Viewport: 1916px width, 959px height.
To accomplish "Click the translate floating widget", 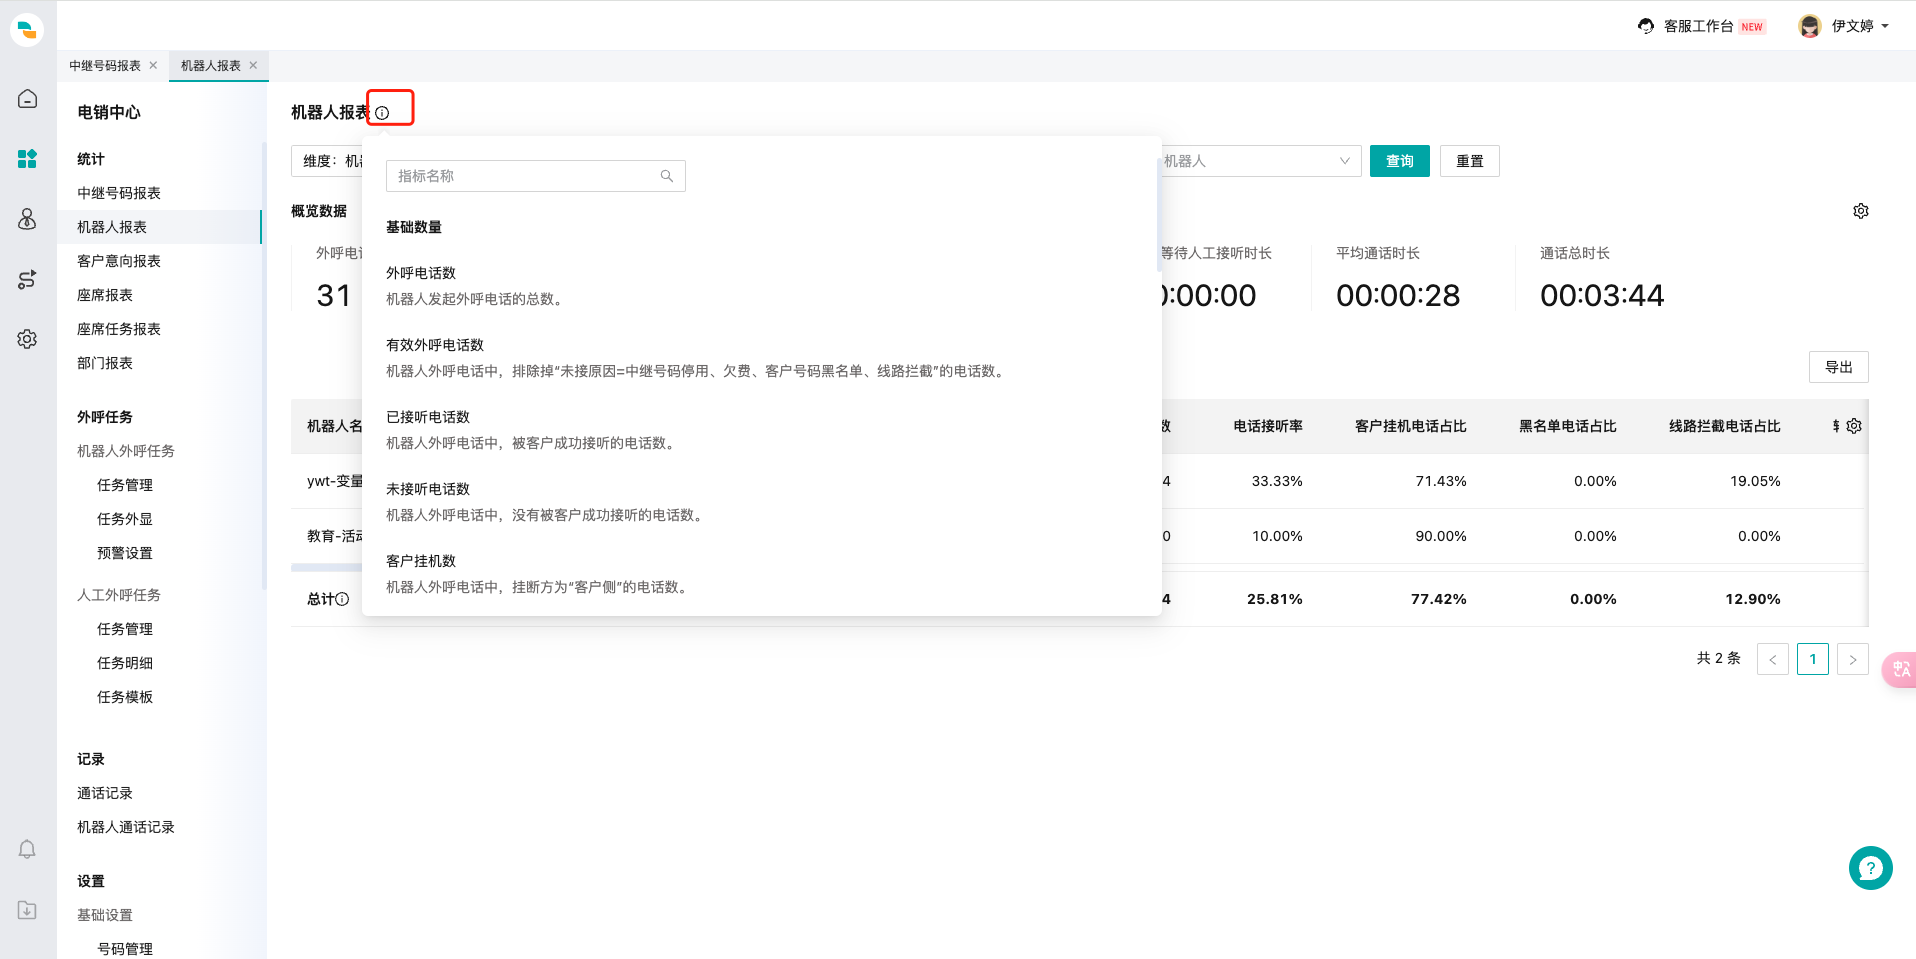I will click(x=1900, y=669).
